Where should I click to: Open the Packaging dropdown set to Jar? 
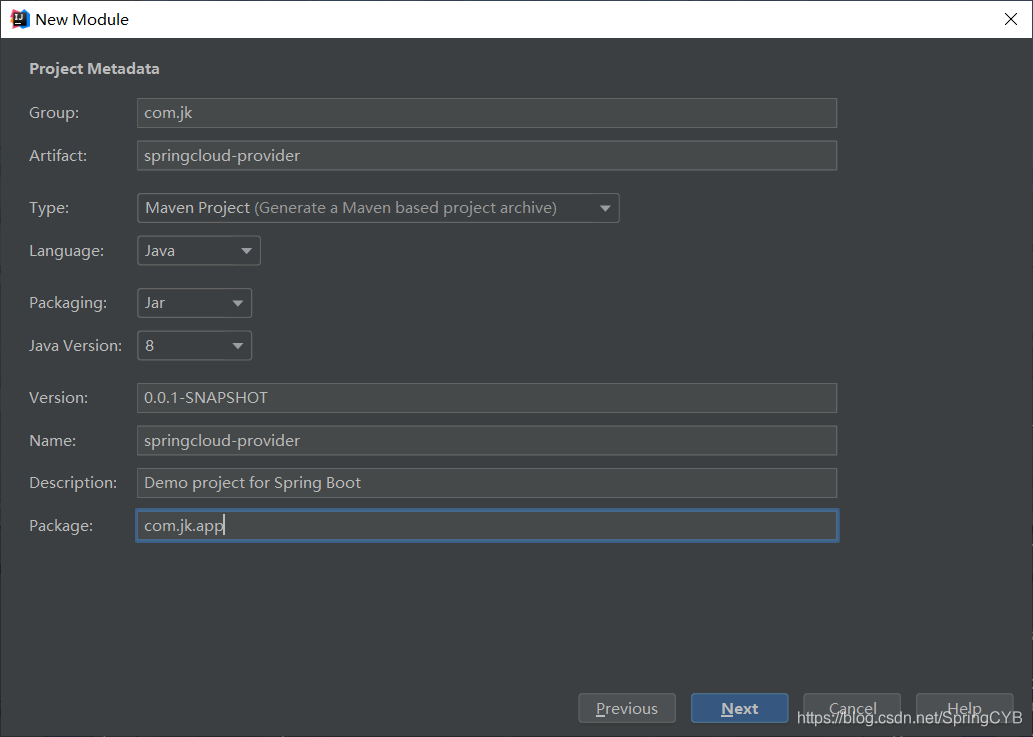point(194,303)
